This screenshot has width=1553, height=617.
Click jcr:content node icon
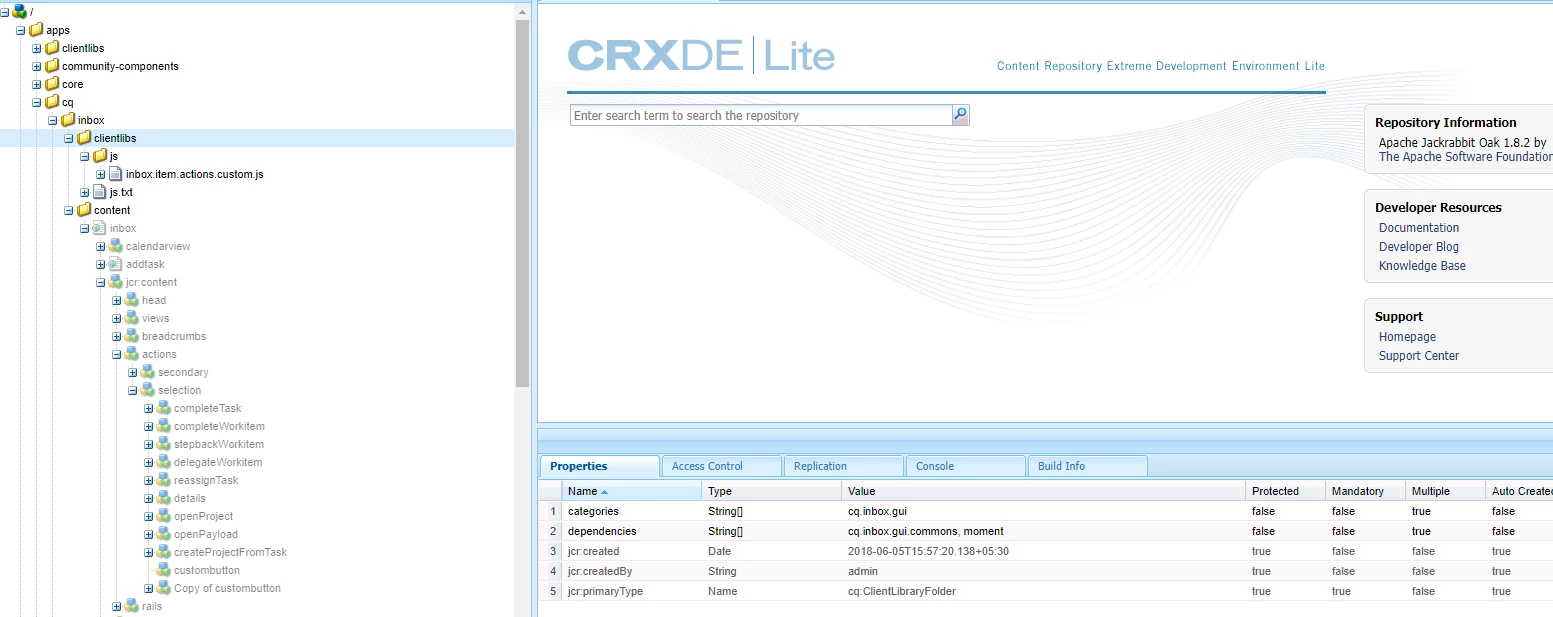click(116, 282)
